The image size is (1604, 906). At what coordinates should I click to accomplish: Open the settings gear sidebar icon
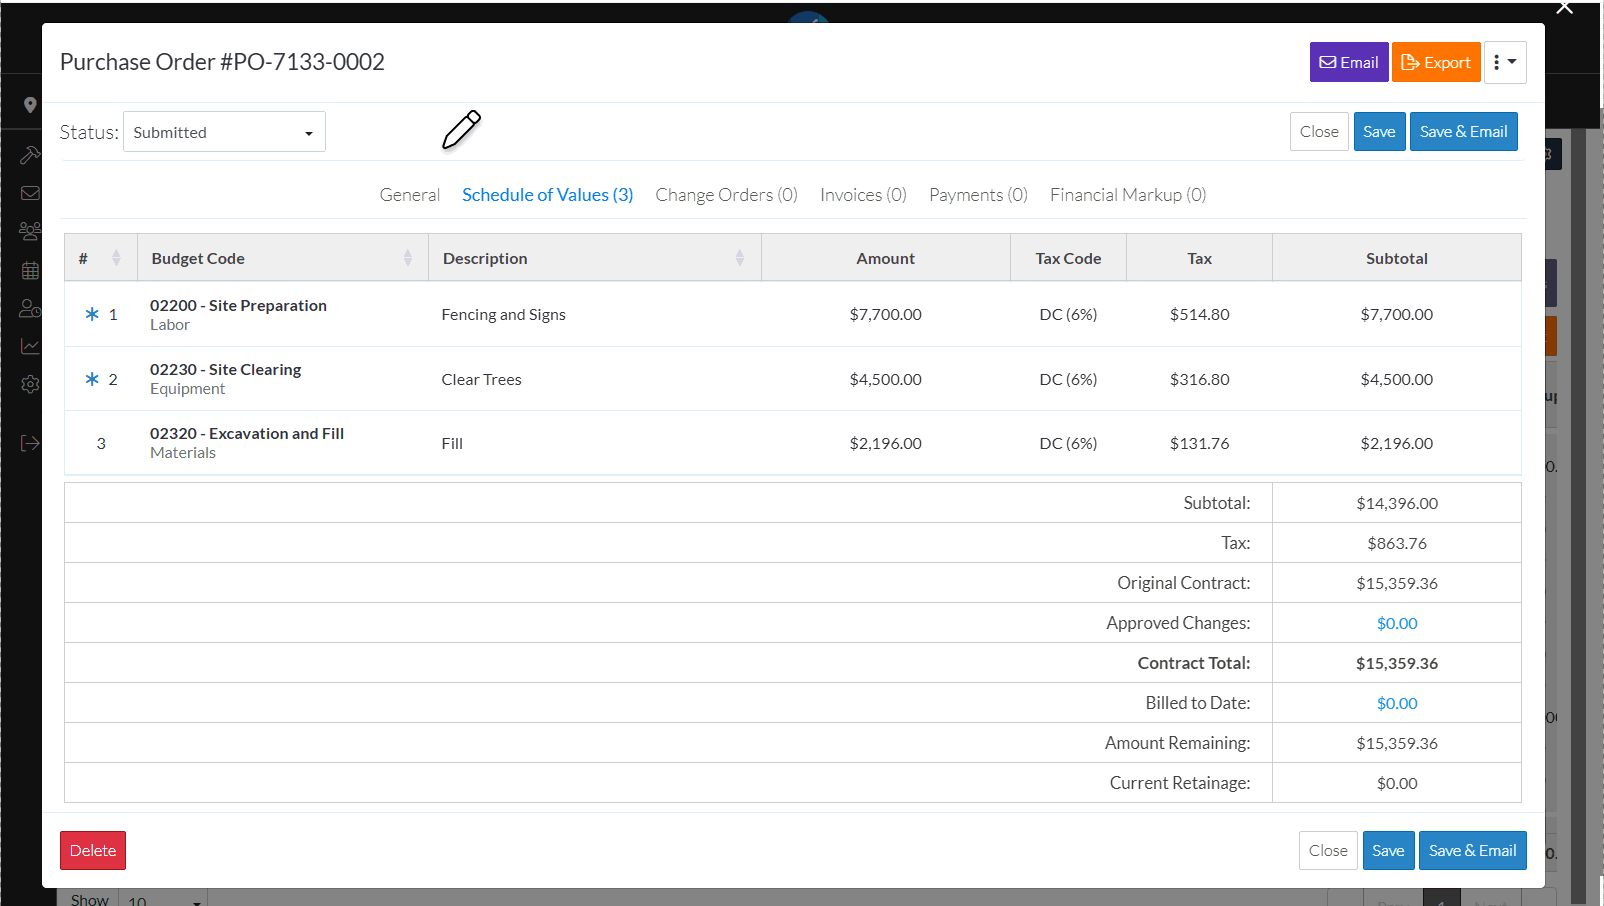pos(30,384)
